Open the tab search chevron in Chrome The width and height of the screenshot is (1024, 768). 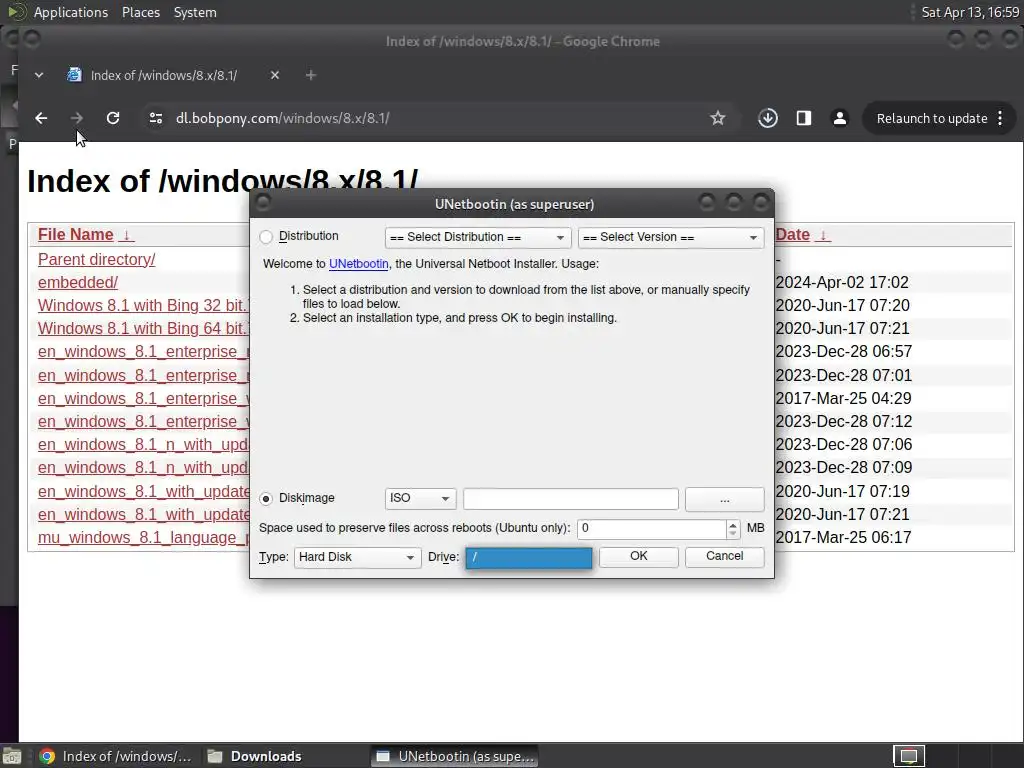coord(39,75)
